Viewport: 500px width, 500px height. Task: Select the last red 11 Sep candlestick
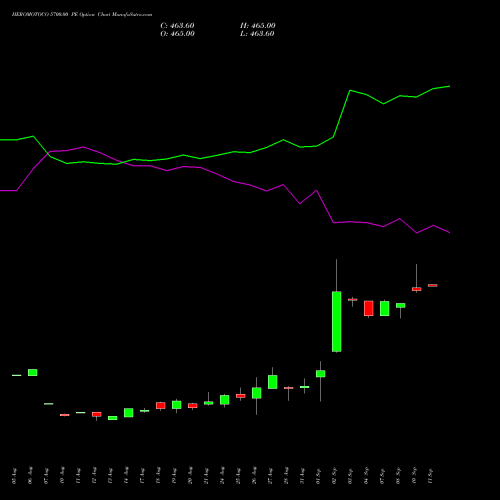pos(432,285)
